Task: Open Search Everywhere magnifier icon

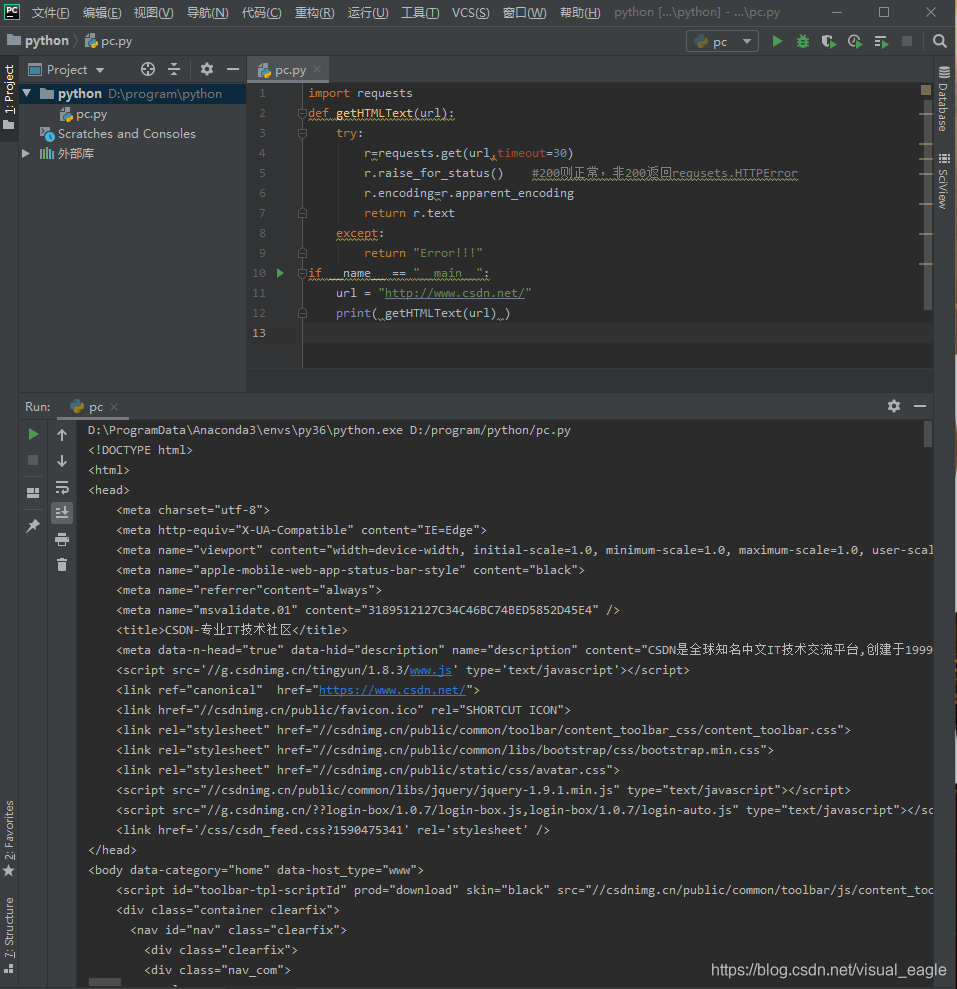Action: [939, 41]
